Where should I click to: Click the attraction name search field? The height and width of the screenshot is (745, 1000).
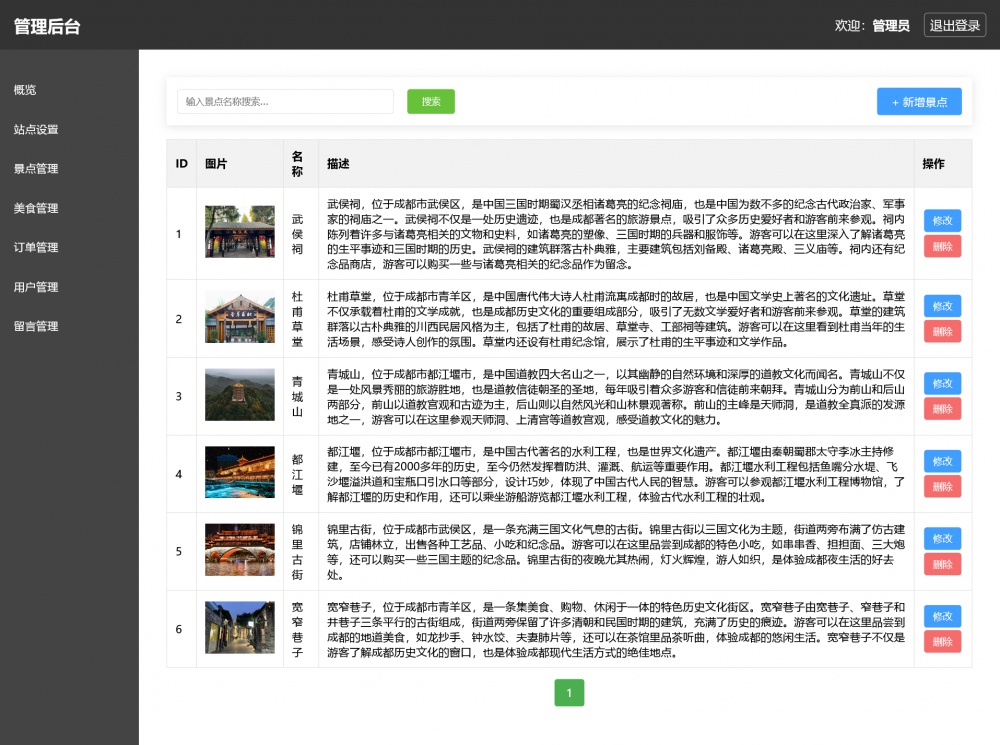click(x=284, y=101)
